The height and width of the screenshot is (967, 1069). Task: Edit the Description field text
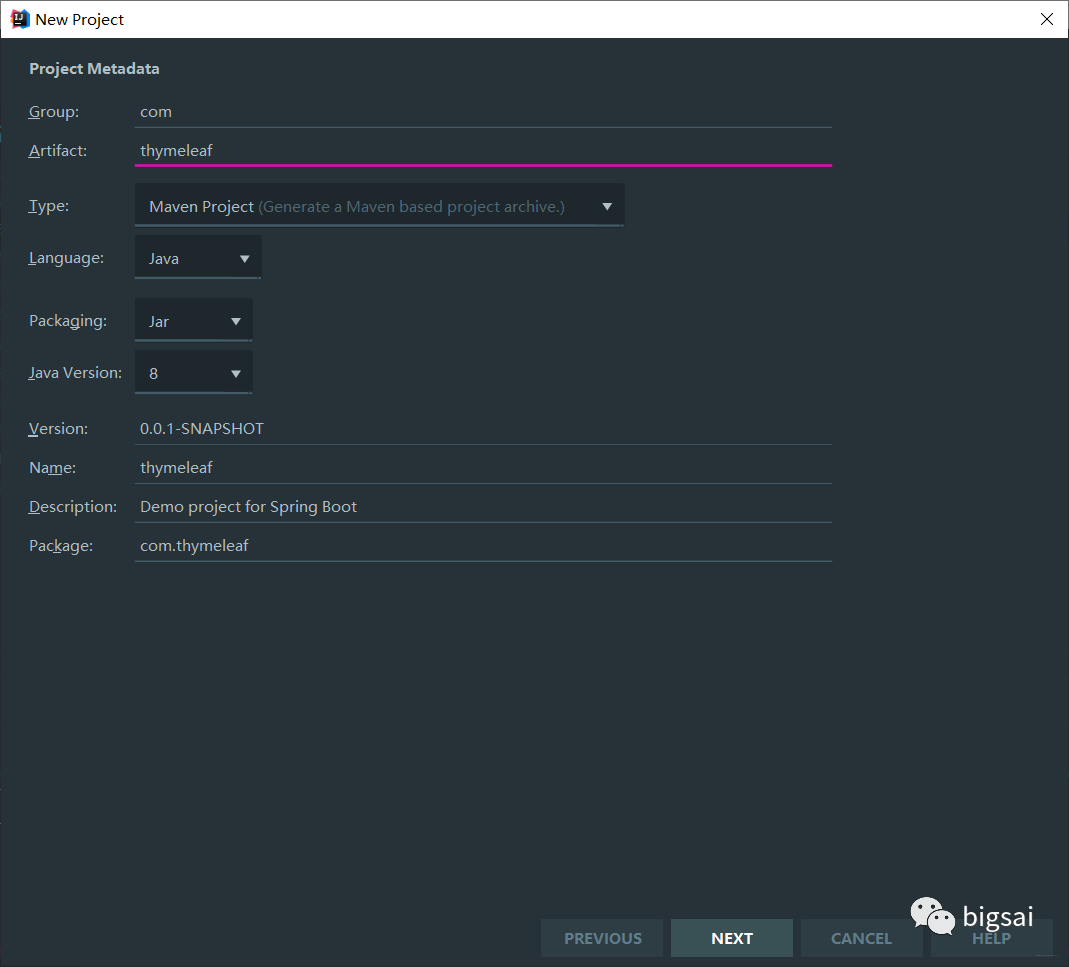483,507
